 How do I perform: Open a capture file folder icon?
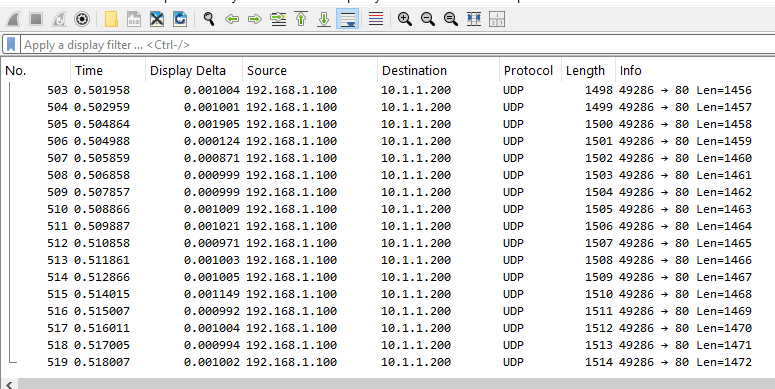coord(111,19)
